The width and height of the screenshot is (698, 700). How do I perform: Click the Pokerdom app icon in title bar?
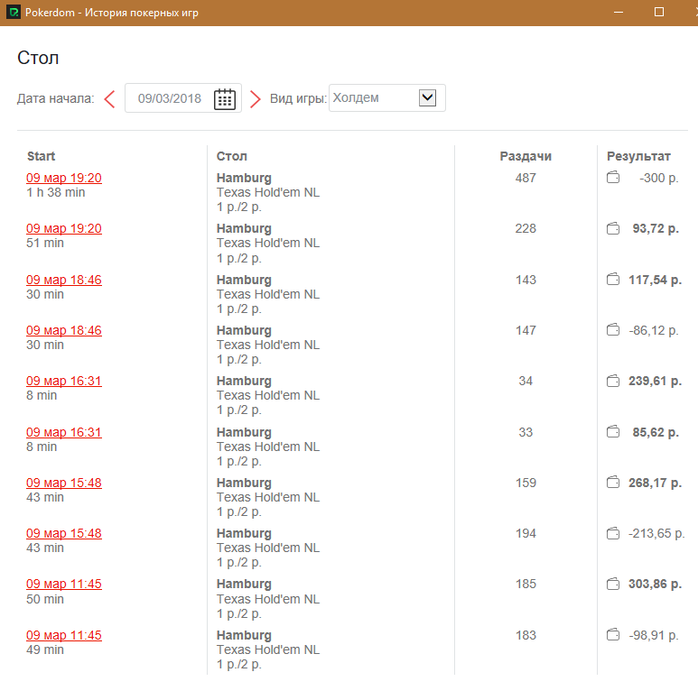pos(13,12)
